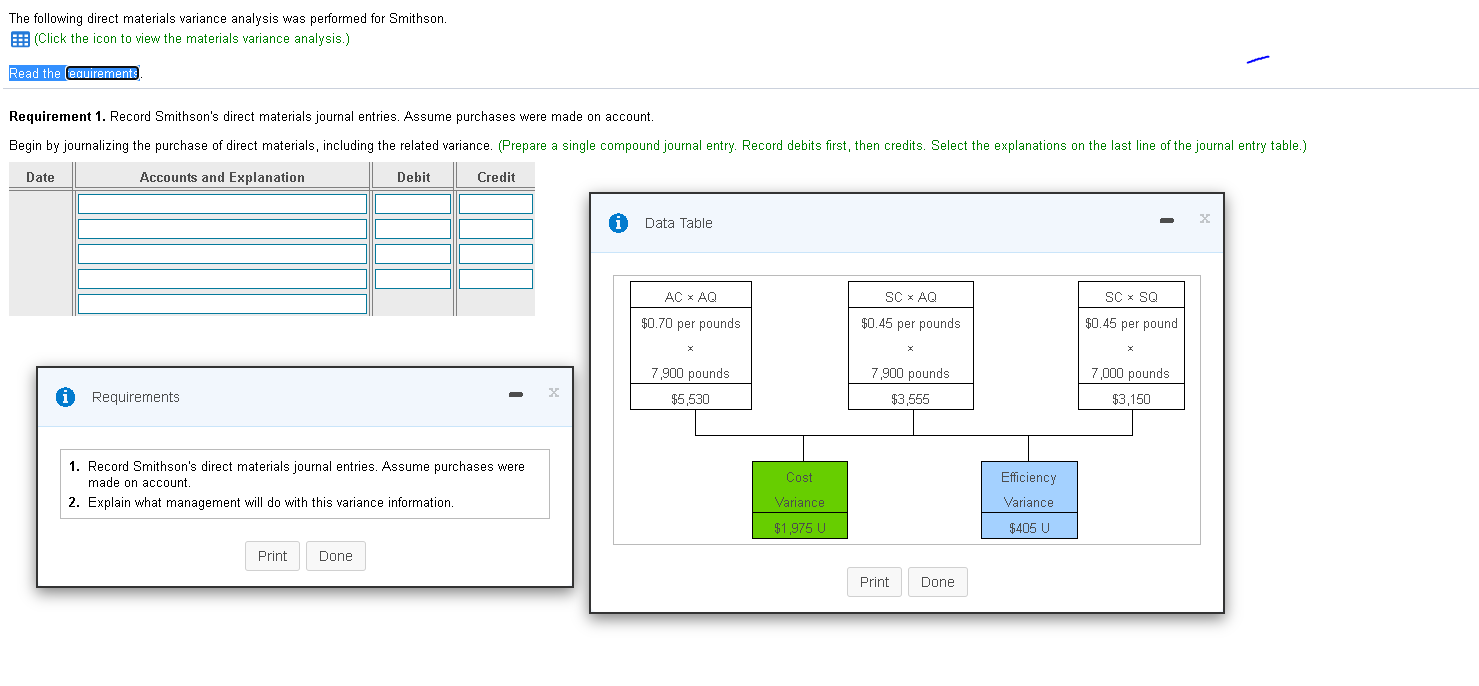This screenshot has height=686, width=1479.
Task: Collapse the Data Table window
Action: [x=1166, y=219]
